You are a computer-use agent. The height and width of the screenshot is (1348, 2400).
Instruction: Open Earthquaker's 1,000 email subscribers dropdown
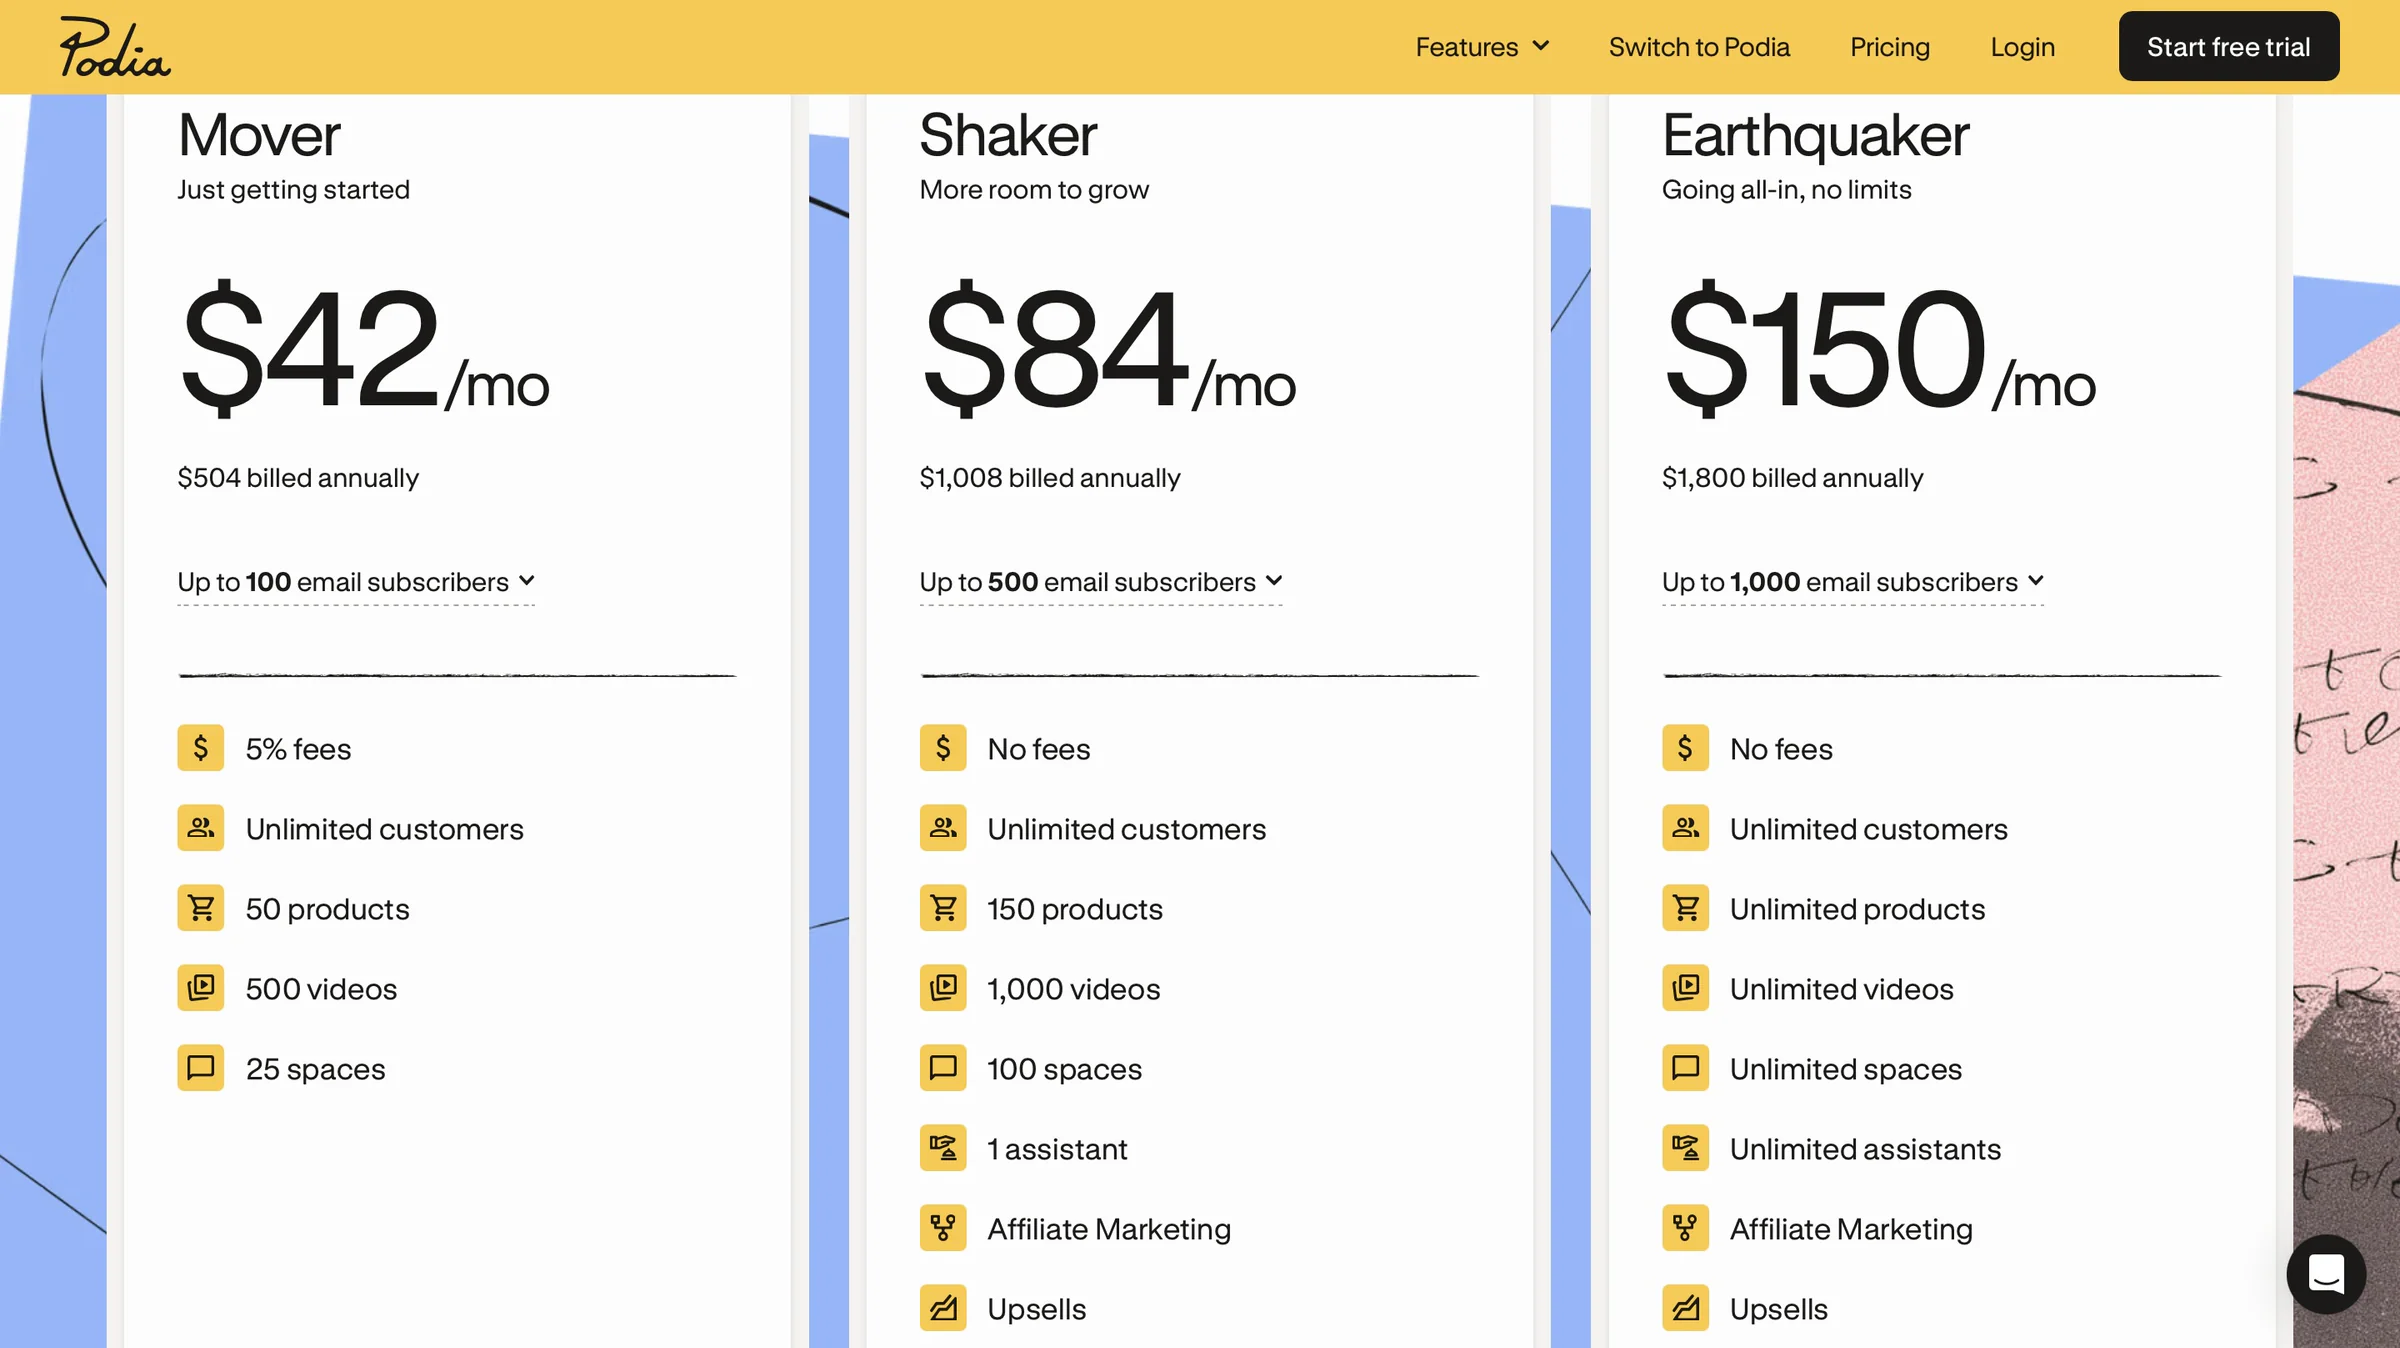click(x=1853, y=582)
